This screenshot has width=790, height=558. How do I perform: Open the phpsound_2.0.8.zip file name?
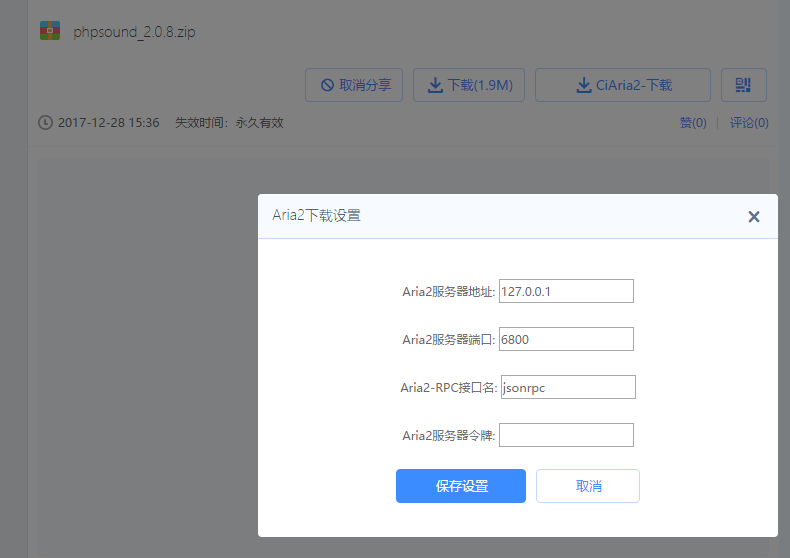[x=134, y=32]
